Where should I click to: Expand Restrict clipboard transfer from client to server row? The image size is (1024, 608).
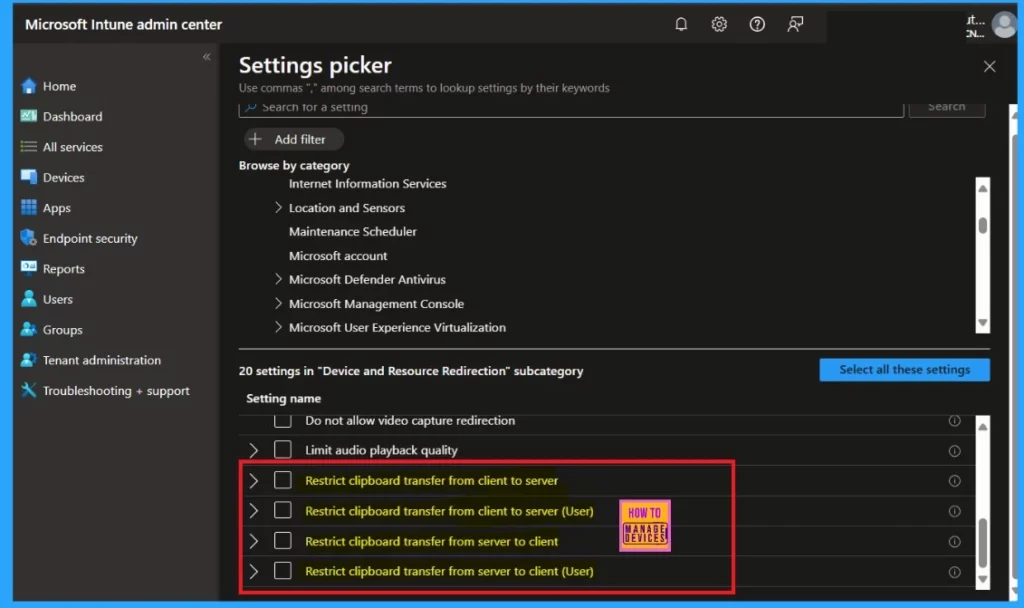pos(253,481)
